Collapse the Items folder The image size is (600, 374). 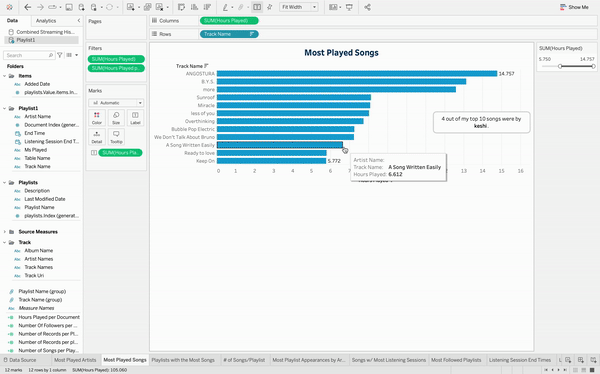[x=5, y=76]
